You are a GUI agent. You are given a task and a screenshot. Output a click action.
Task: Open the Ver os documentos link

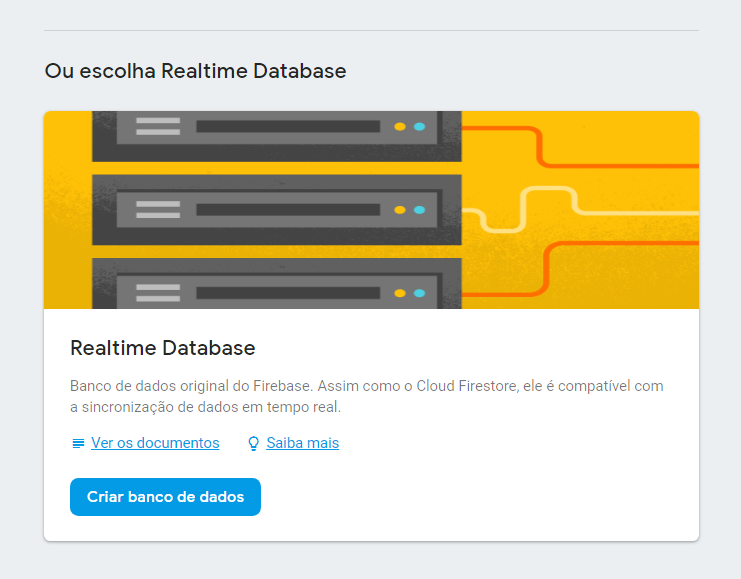(x=155, y=443)
